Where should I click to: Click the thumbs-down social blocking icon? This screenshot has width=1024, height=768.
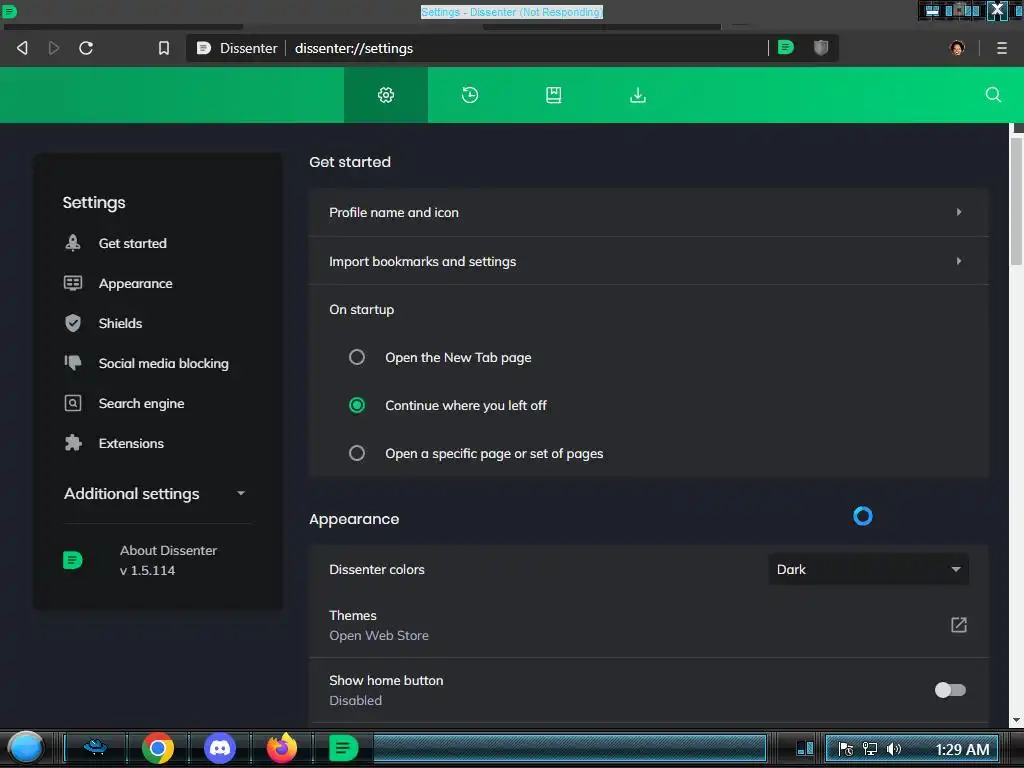tap(73, 362)
